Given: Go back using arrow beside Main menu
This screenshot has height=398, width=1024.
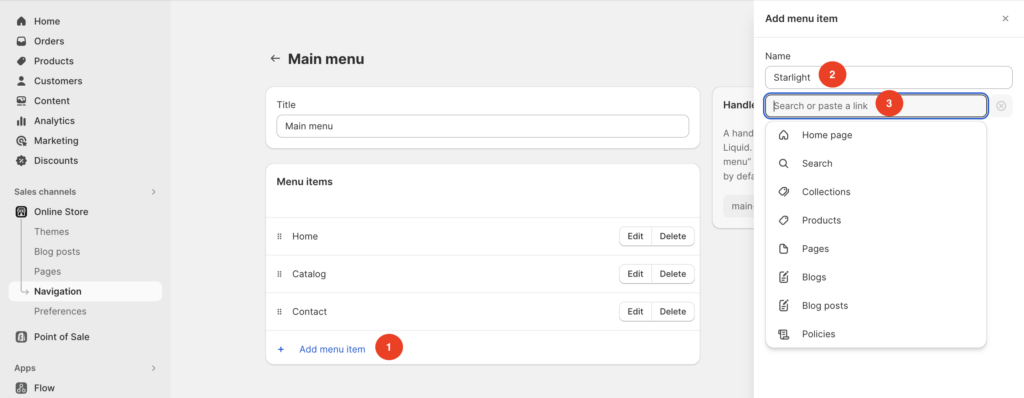Looking at the screenshot, I should click(275, 59).
